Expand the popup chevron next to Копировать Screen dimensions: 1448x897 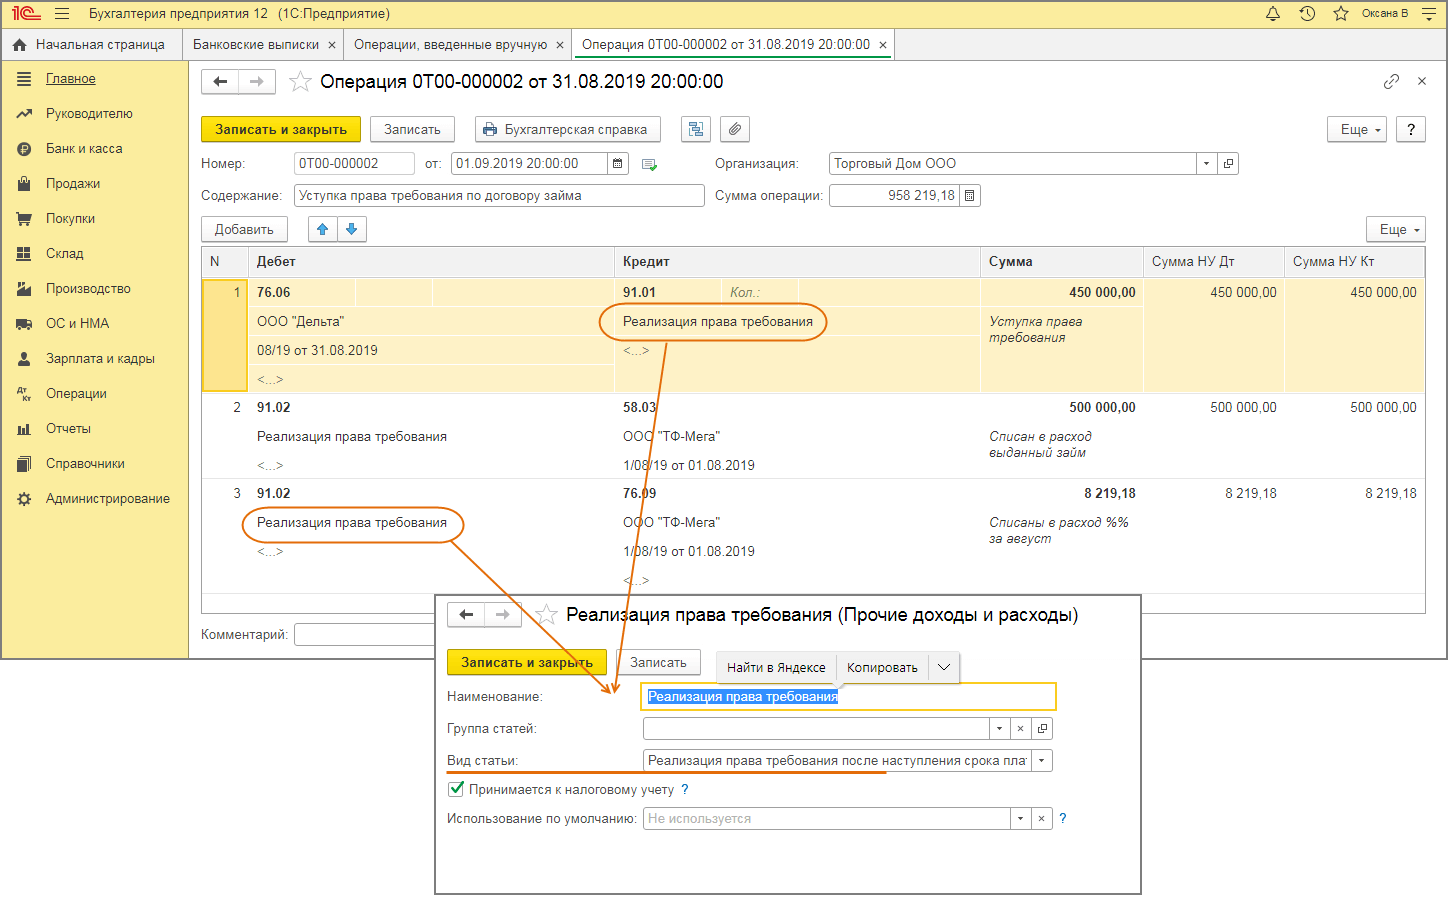click(944, 668)
